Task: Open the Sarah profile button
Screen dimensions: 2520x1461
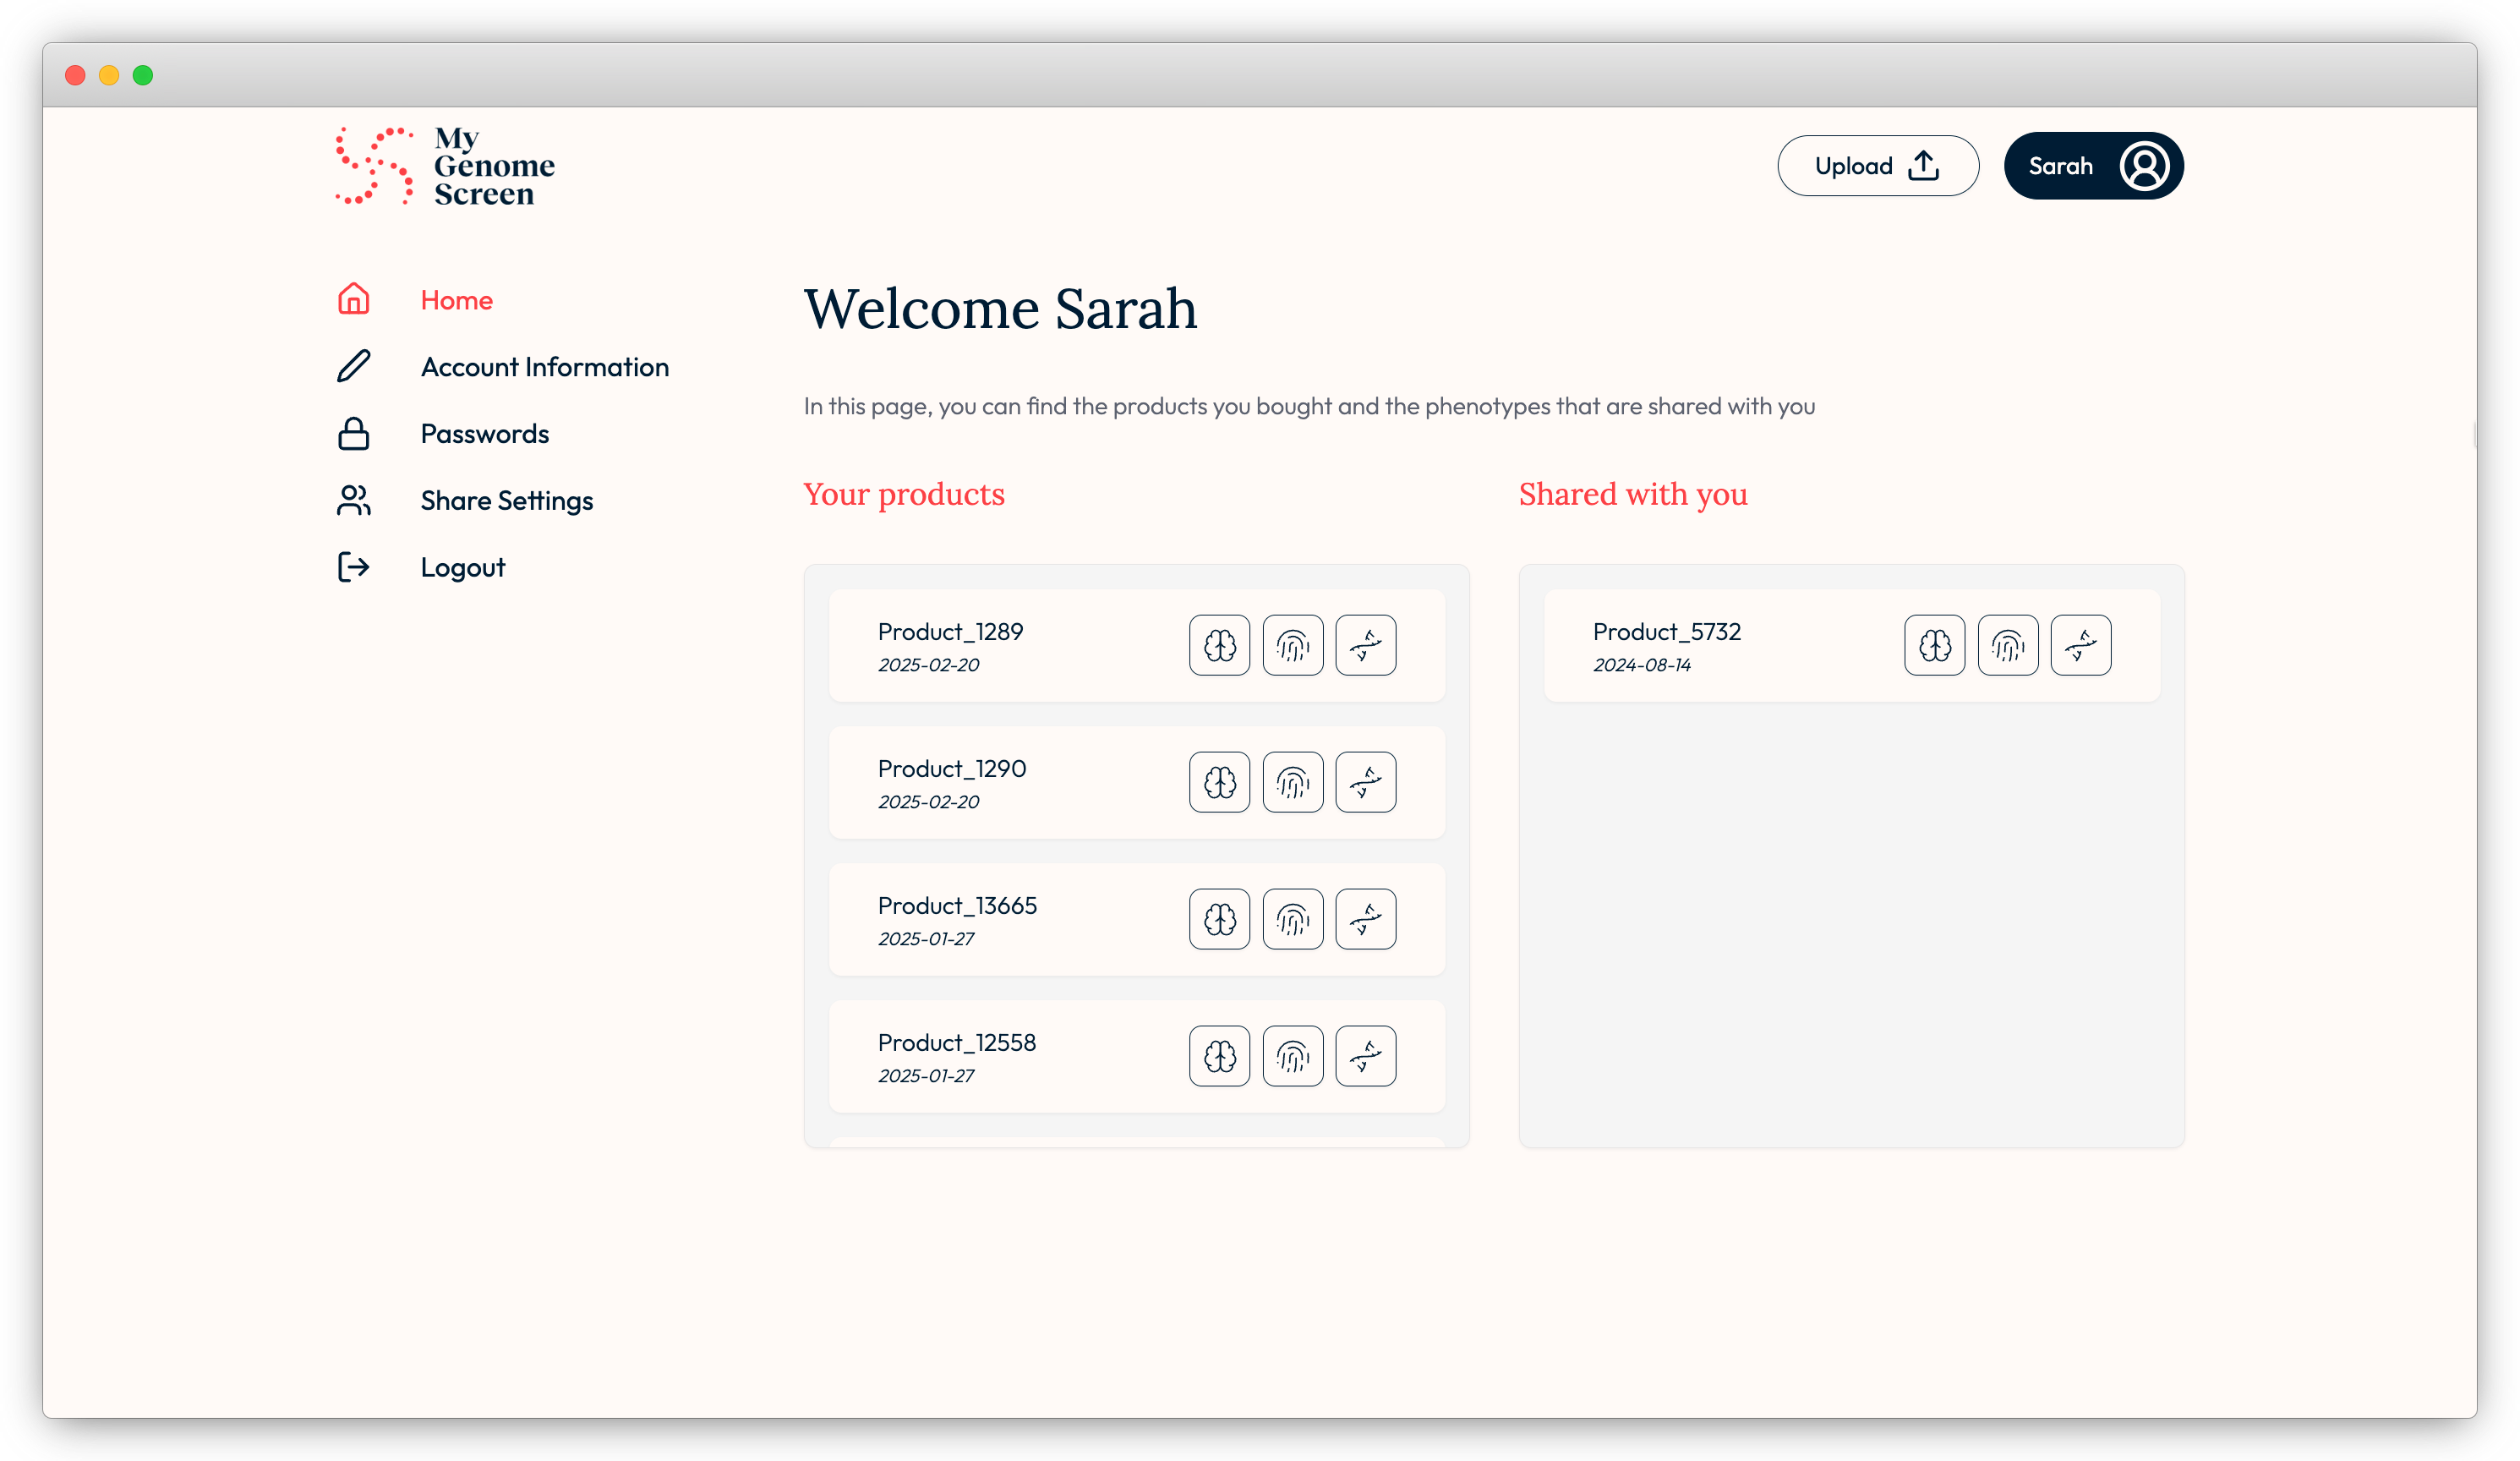Action: [x=2093, y=166]
